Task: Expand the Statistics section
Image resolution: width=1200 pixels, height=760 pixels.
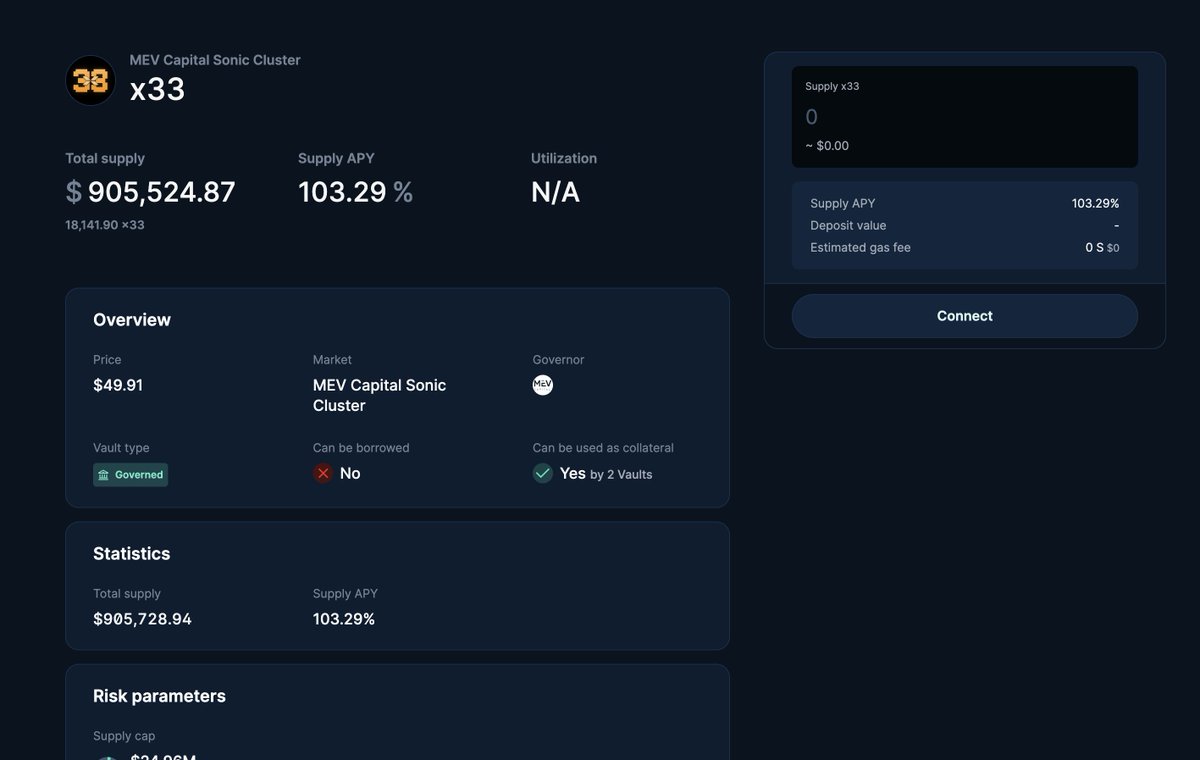Action: [x=131, y=553]
